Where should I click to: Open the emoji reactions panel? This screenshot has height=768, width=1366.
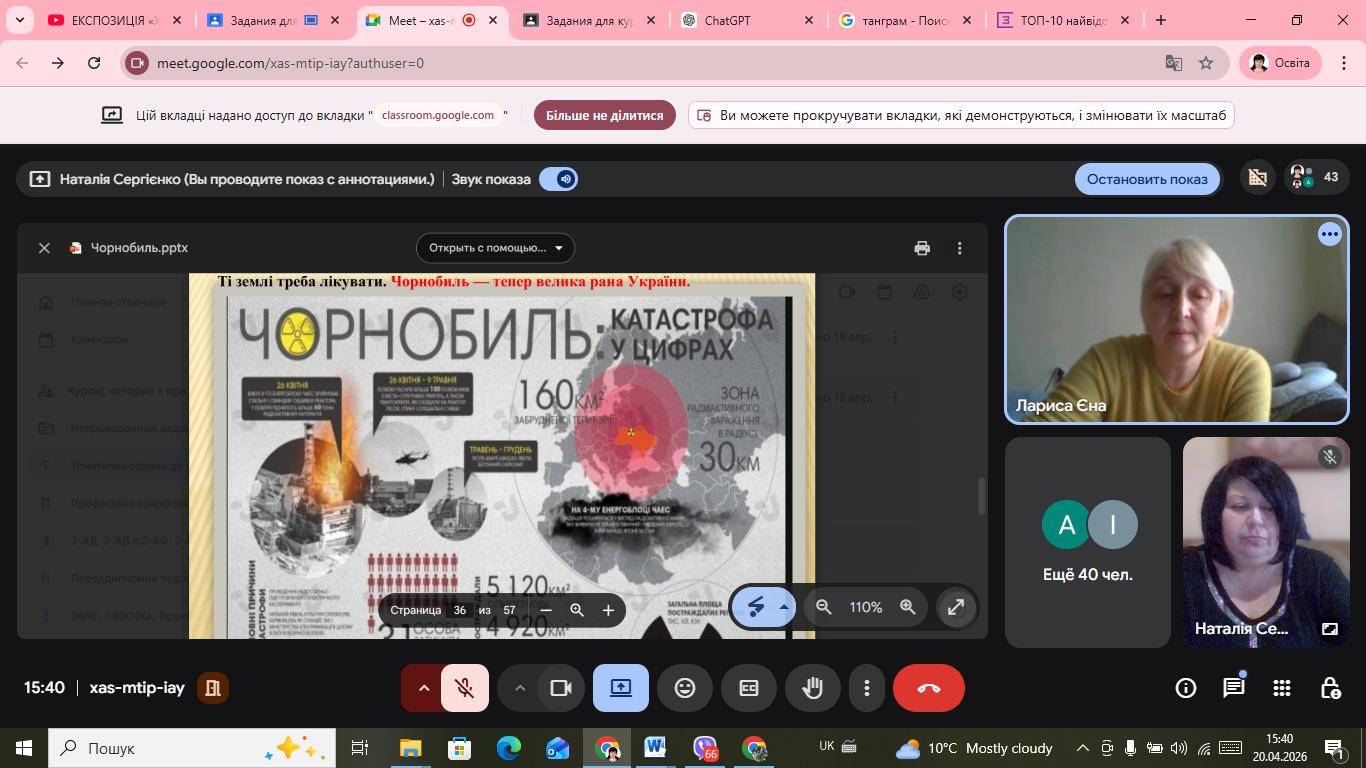685,688
